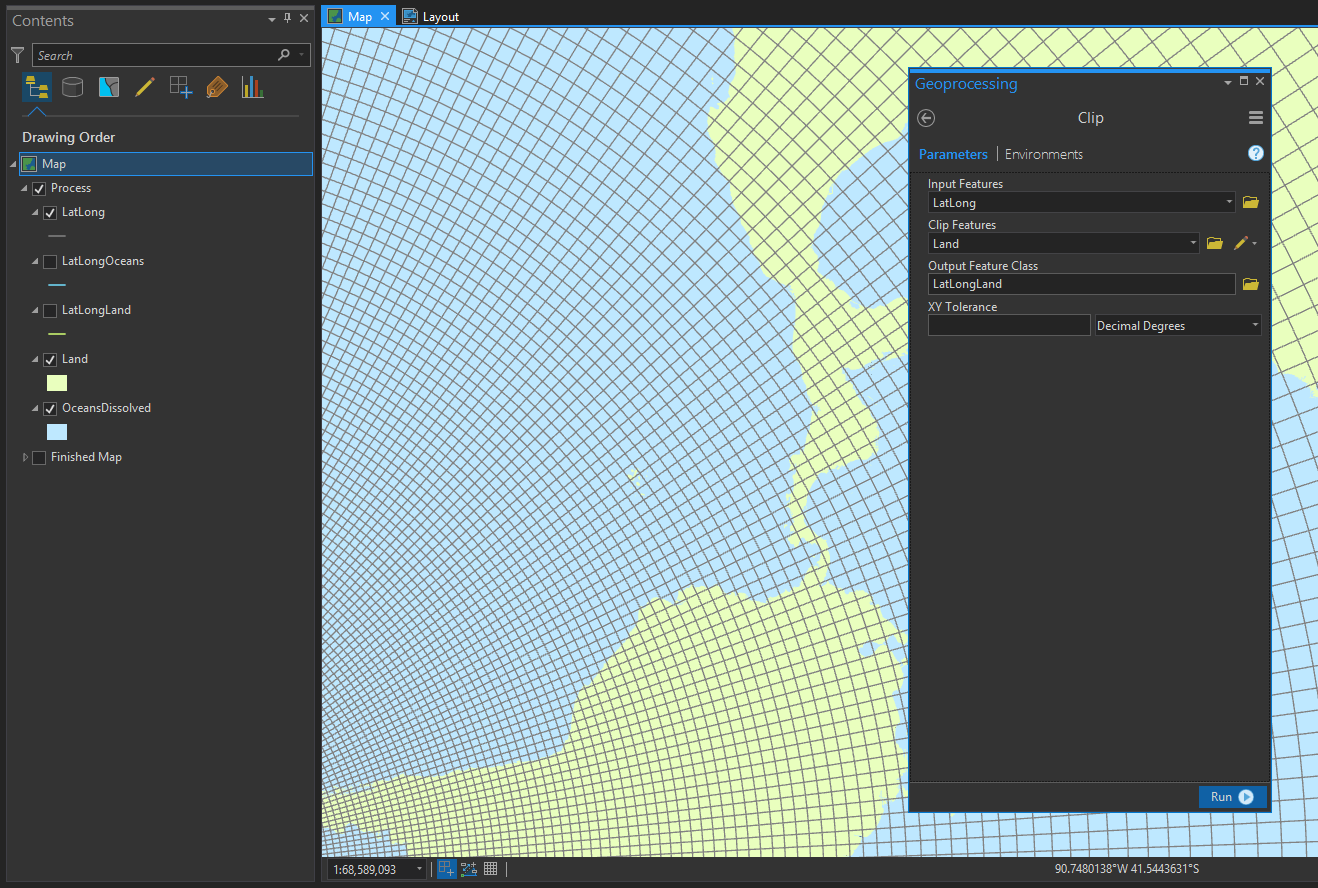Choose List By Labeling tag icon

217,87
